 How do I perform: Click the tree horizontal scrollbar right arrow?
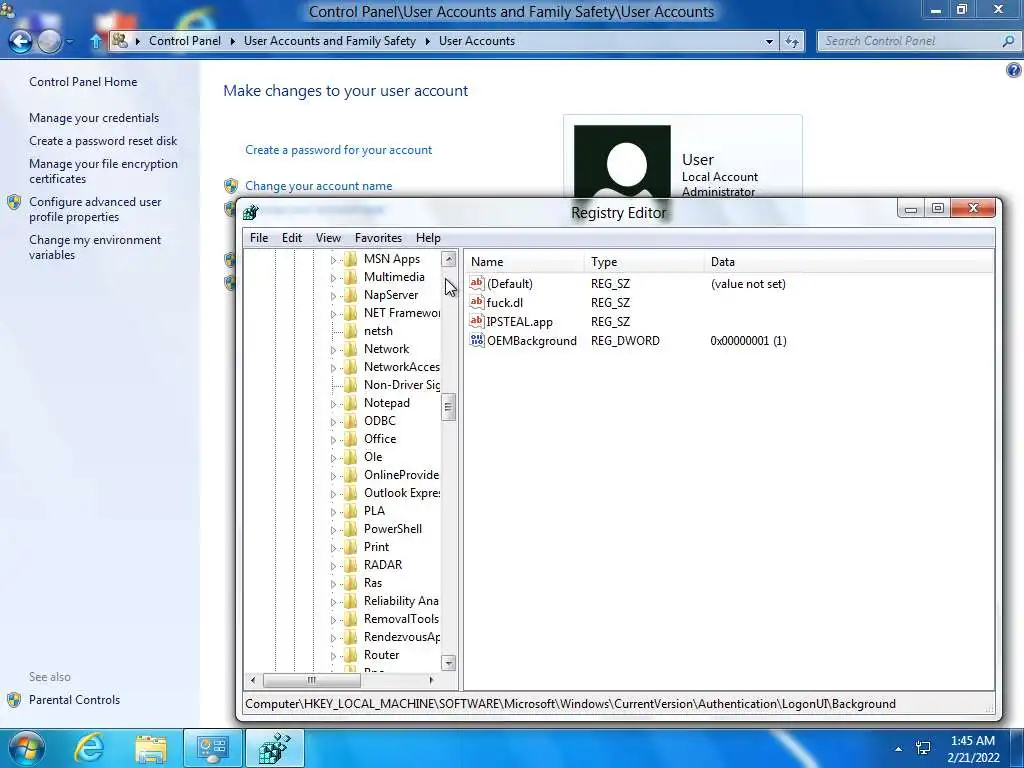click(x=432, y=680)
